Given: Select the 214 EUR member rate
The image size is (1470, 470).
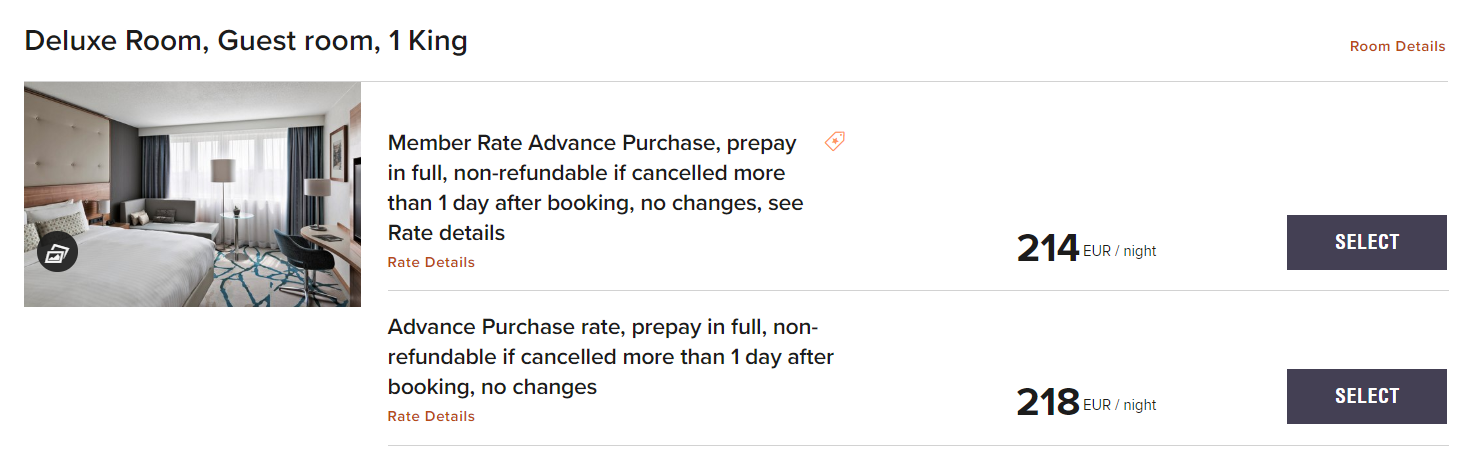Looking at the screenshot, I should click(1366, 242).
